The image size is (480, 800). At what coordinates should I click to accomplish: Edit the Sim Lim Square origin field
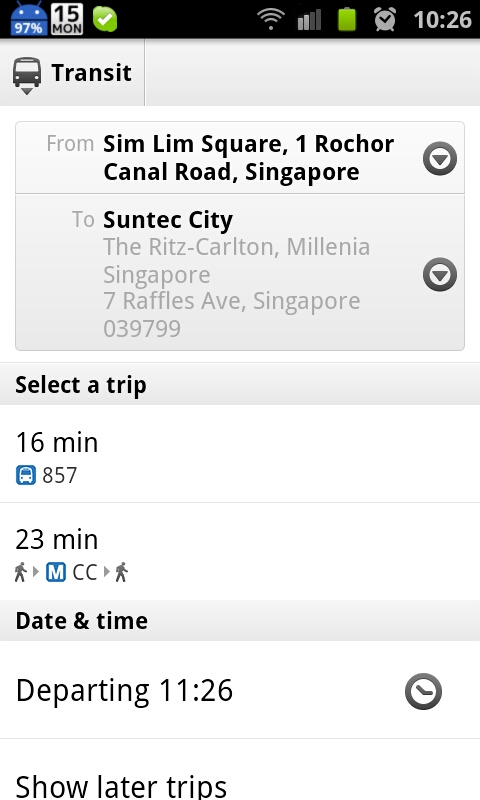click(240, 158)
